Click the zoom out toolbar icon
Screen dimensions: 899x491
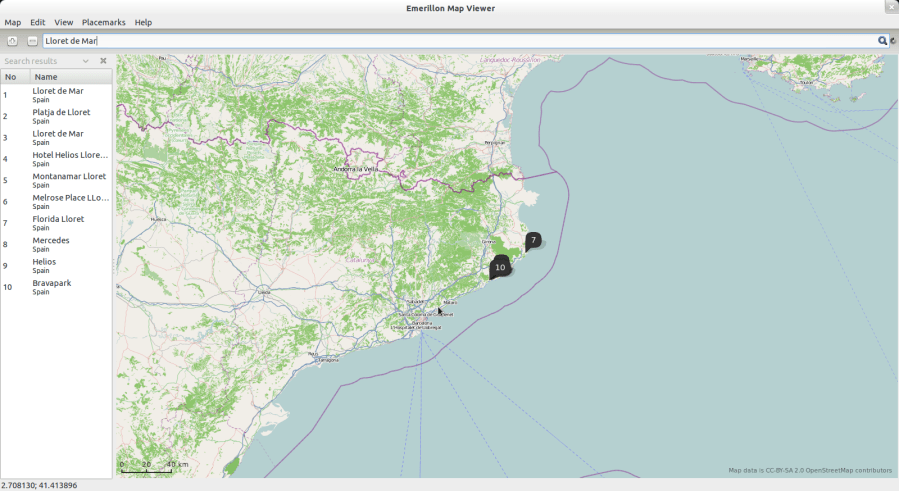click(x=32, y=41)
